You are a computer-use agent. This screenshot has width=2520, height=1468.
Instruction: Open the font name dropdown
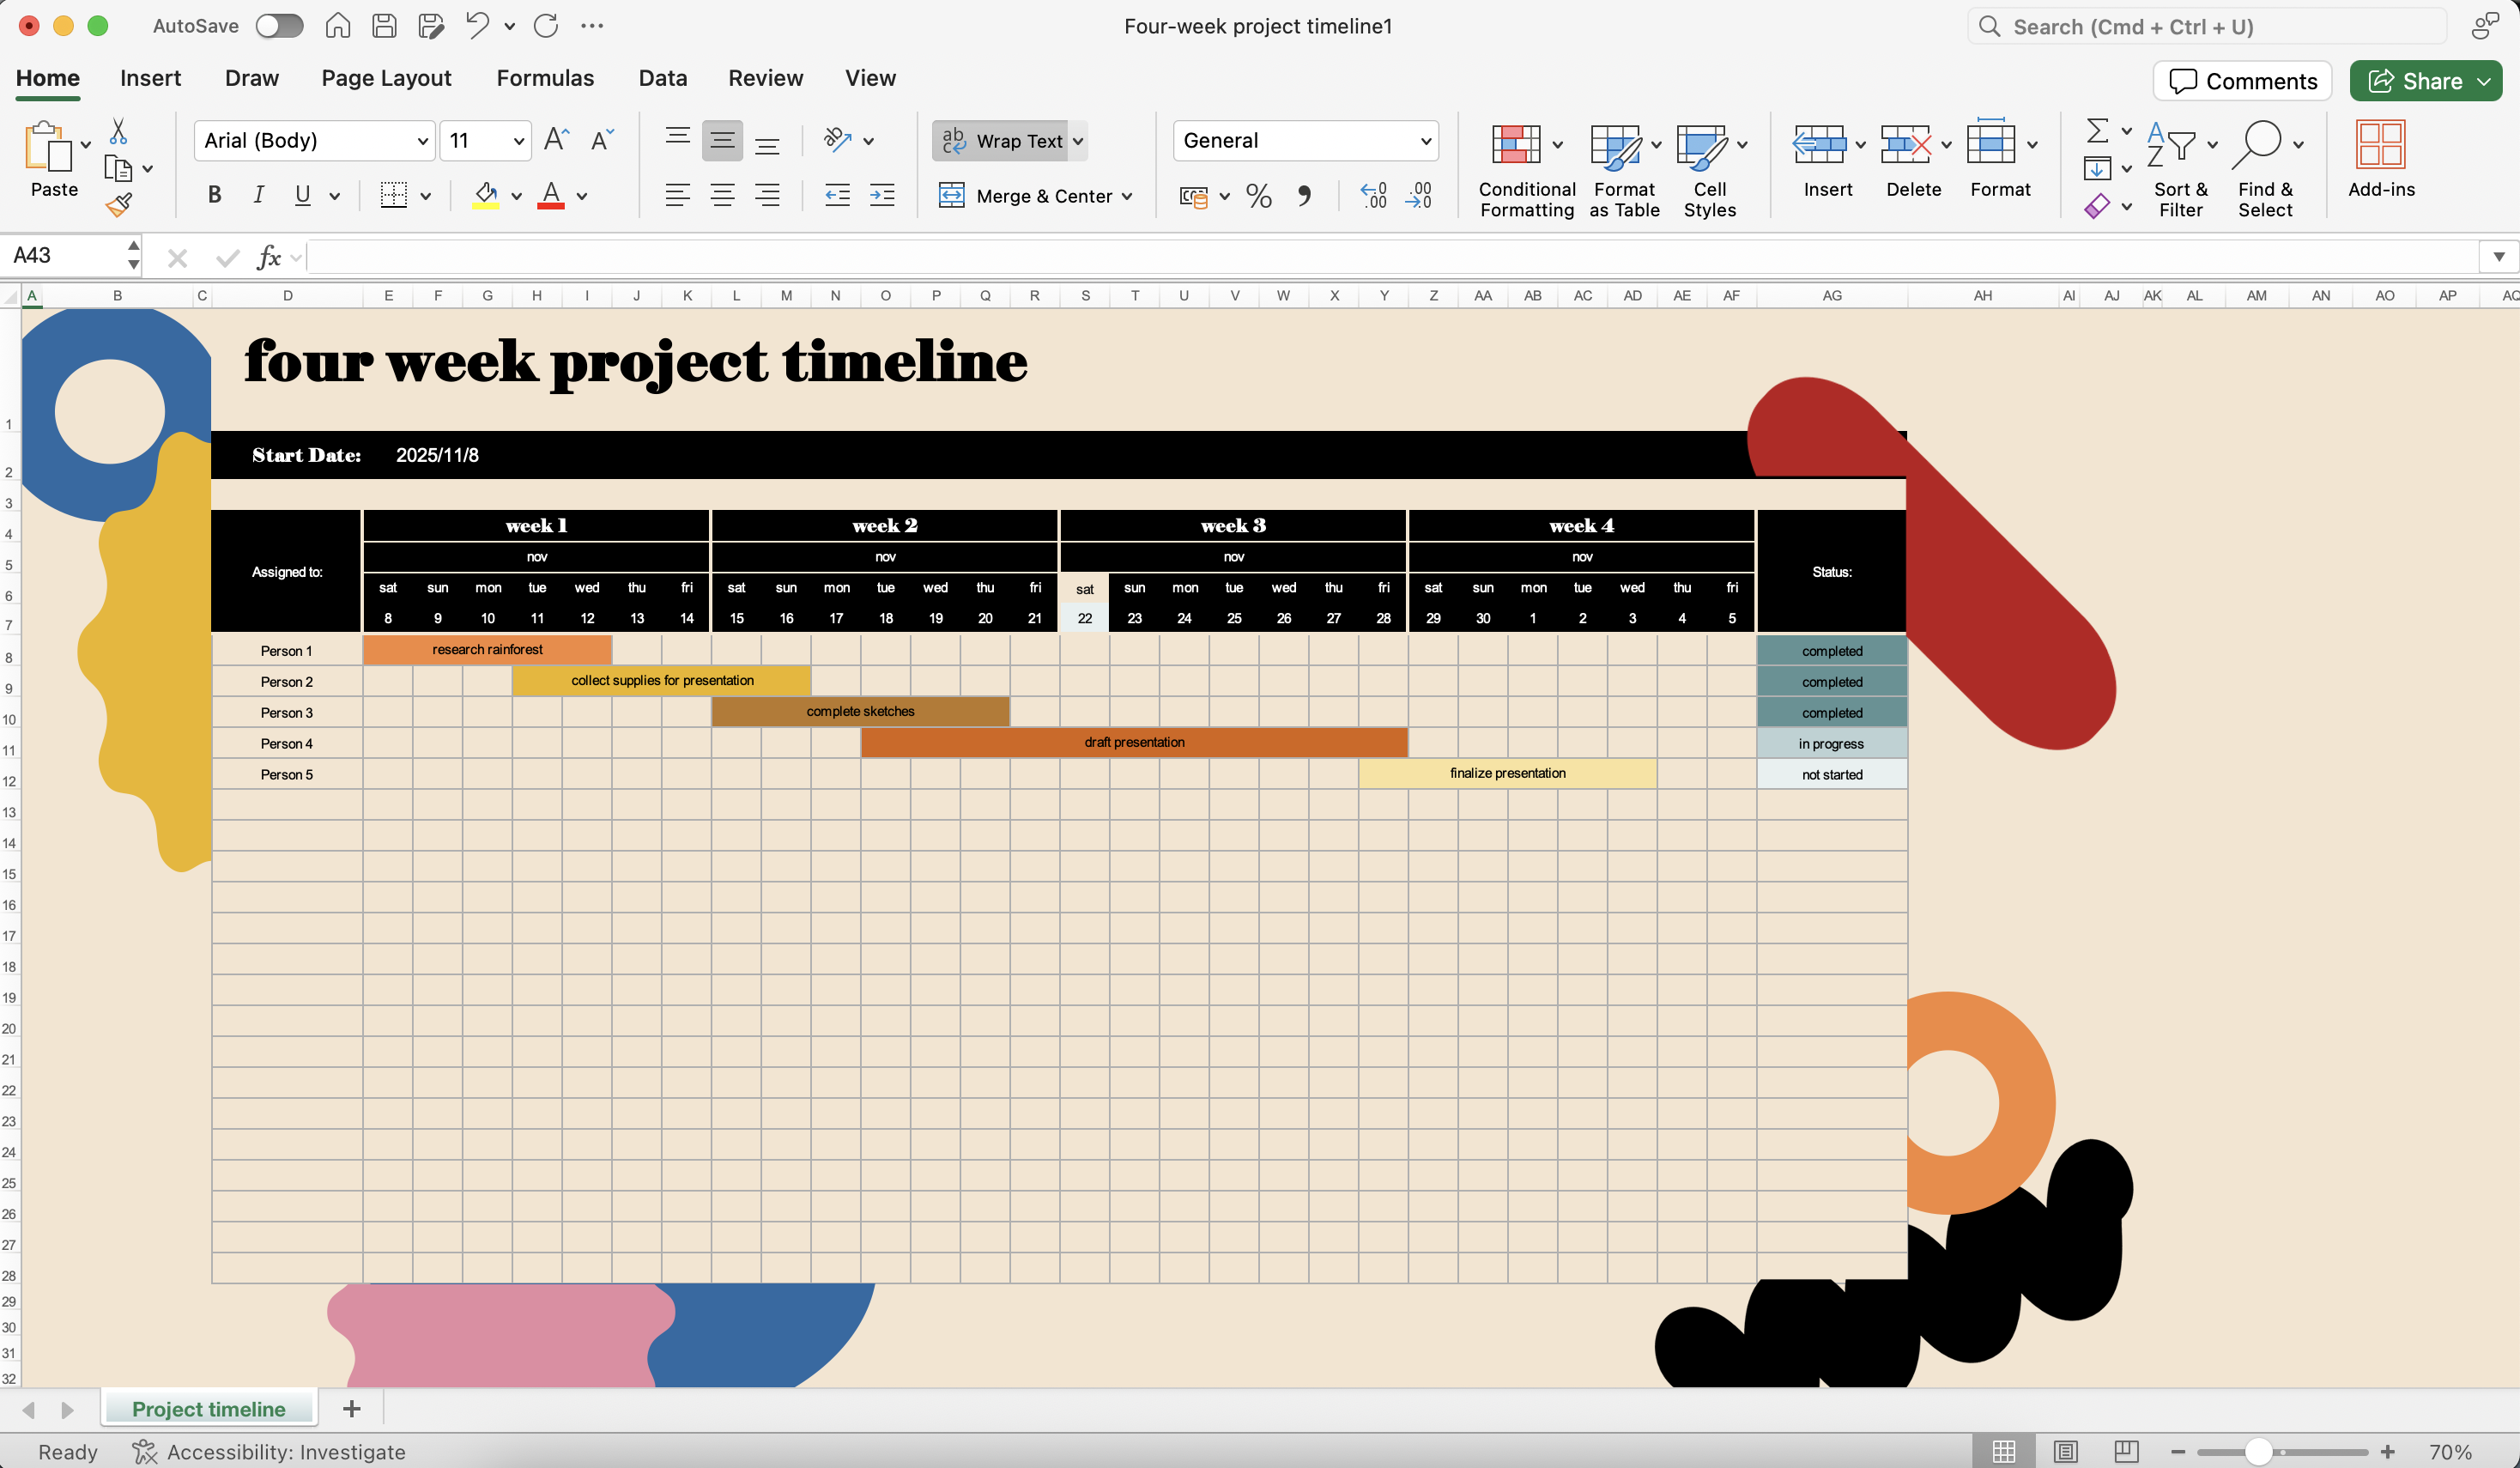pos(422,141)
